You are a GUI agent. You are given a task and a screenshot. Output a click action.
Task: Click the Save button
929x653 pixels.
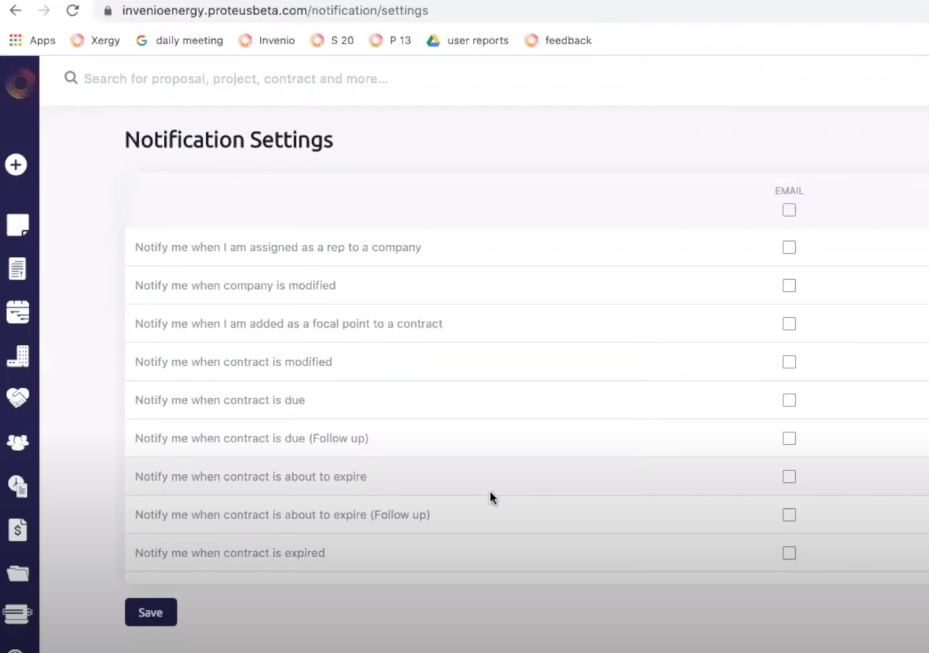[150, 612]
